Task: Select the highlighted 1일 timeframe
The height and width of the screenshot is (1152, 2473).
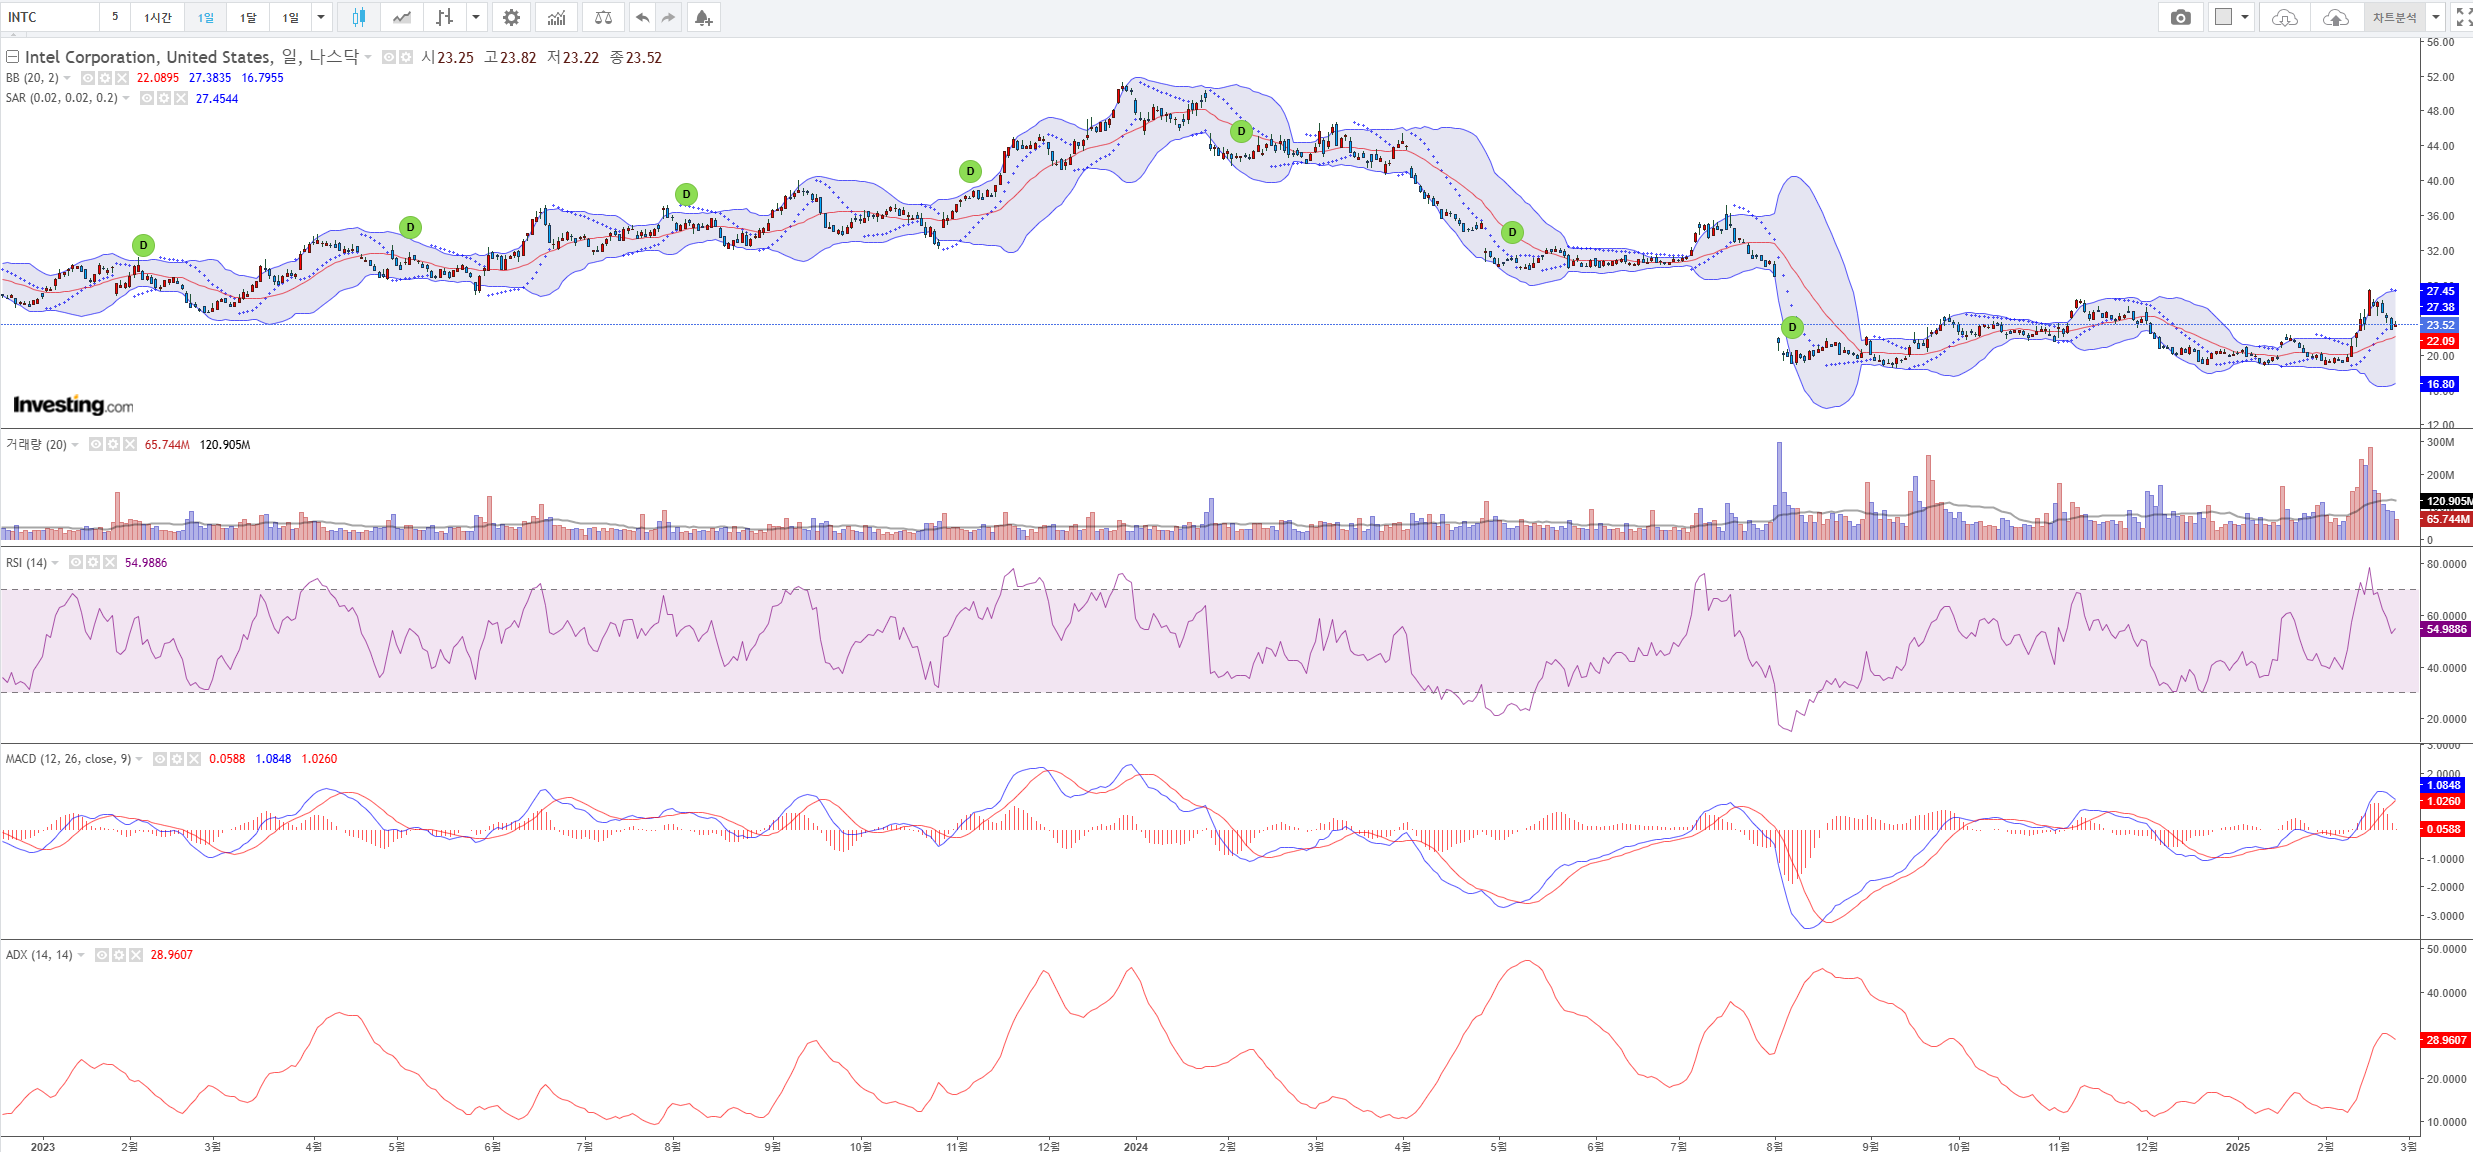Action: [206, 17]
